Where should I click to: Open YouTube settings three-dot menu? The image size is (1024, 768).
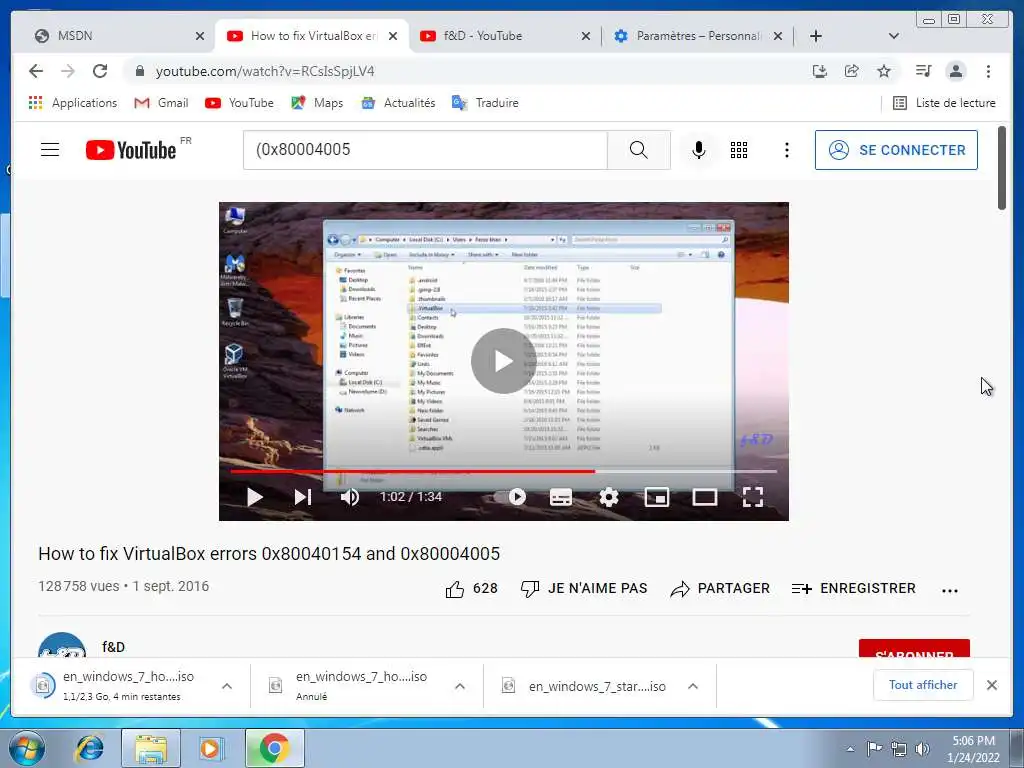787,150
